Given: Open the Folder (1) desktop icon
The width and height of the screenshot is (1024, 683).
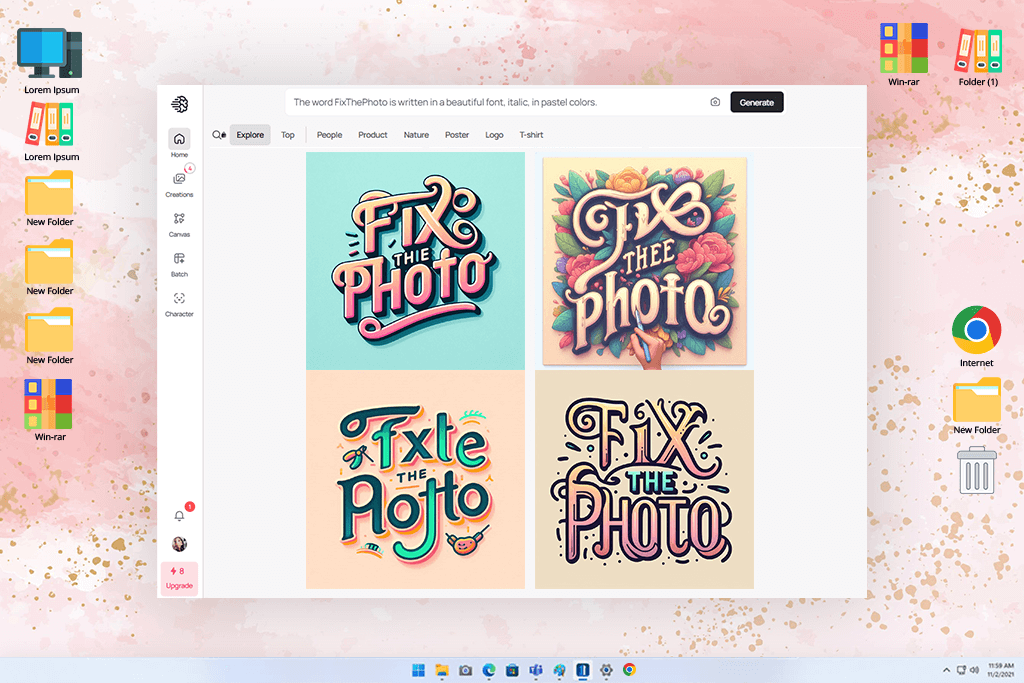Looking at the screenshot, I should (x=978, y=57).
